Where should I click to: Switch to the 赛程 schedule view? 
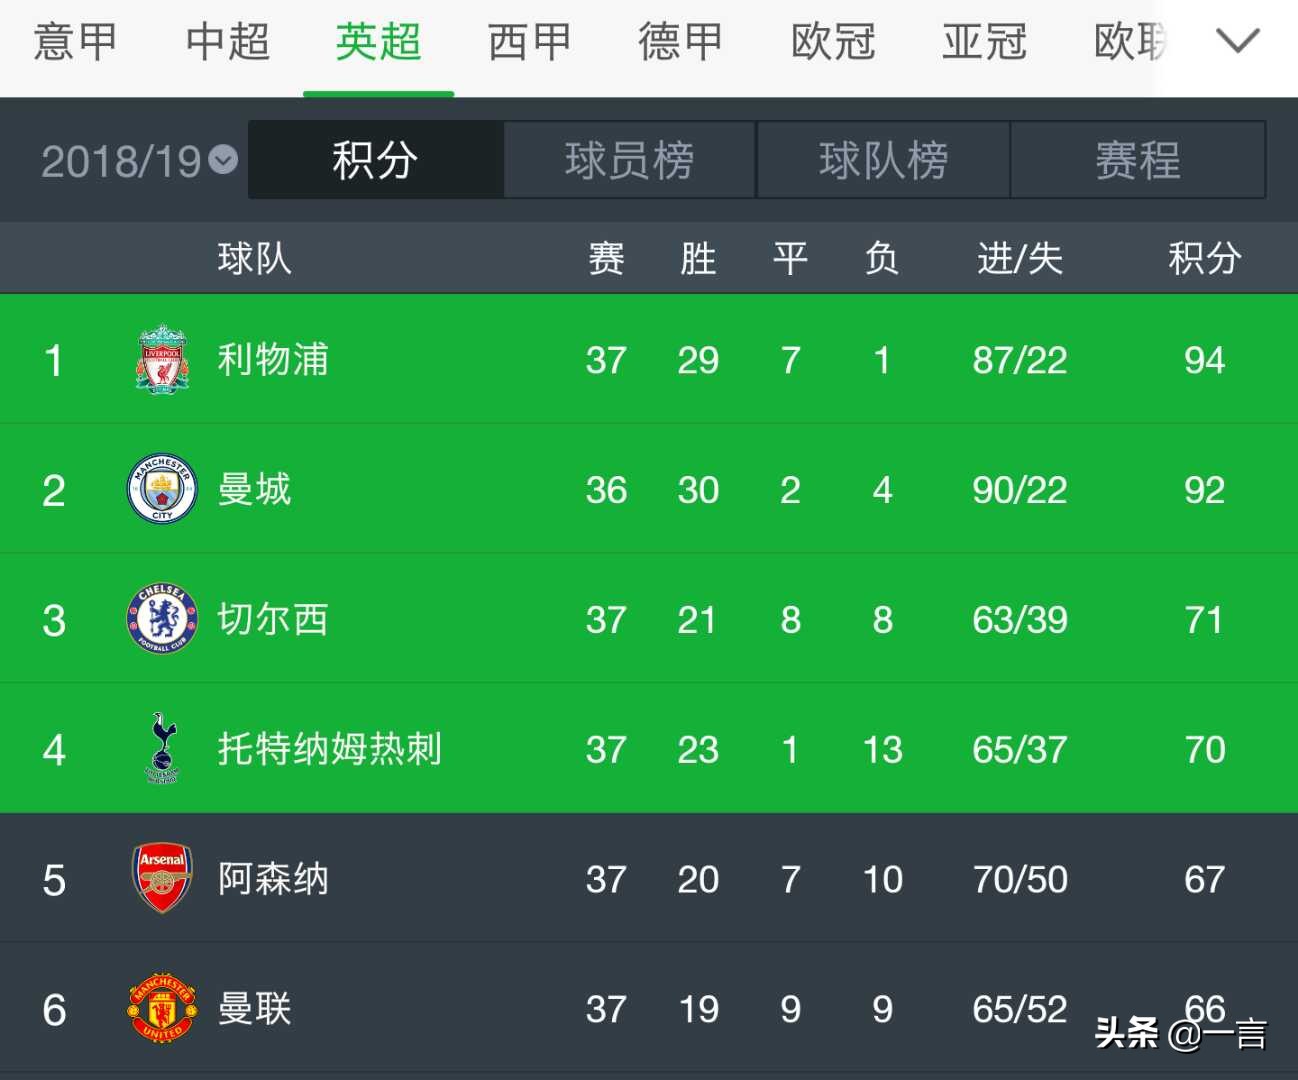point(1138,160)
